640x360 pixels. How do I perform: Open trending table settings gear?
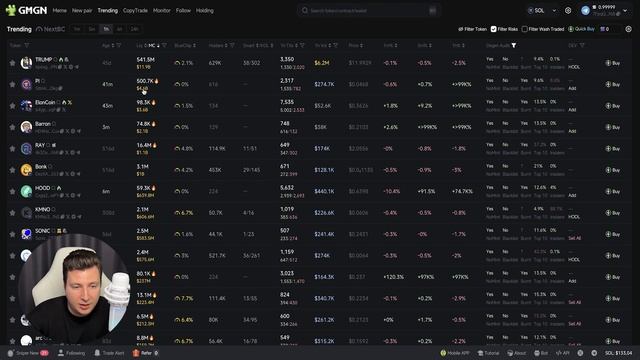click(628, 29)
